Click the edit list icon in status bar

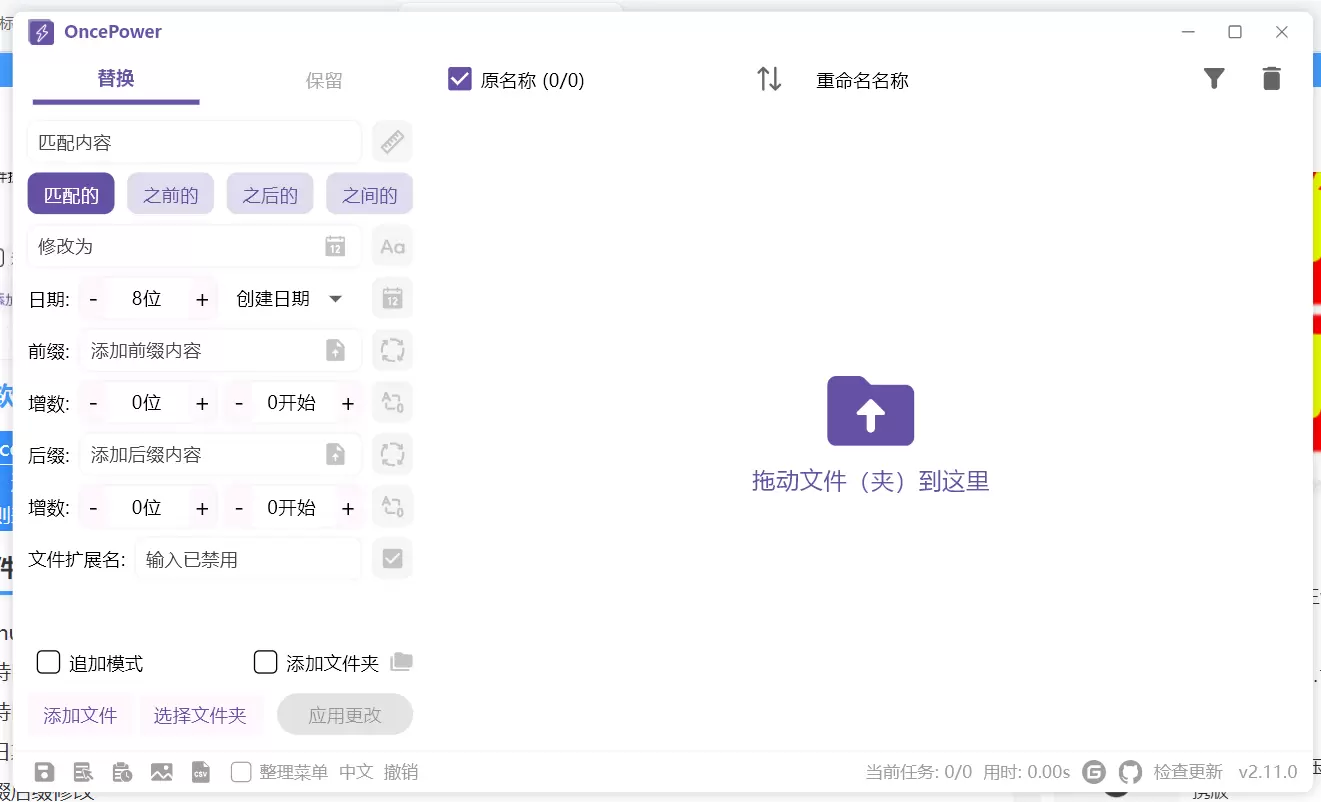pyautogui.click(x=83, y=772)
